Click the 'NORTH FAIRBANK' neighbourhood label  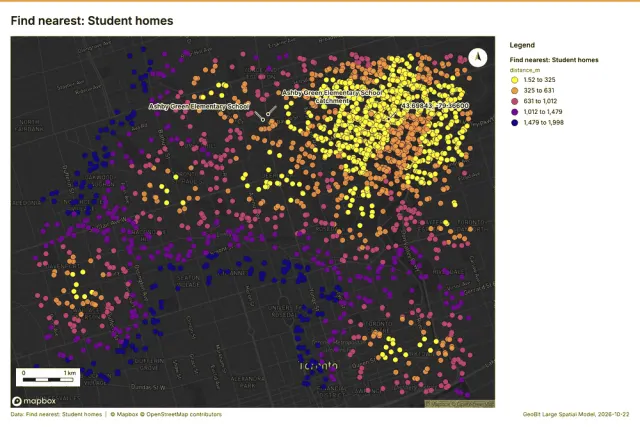point(29,125)
